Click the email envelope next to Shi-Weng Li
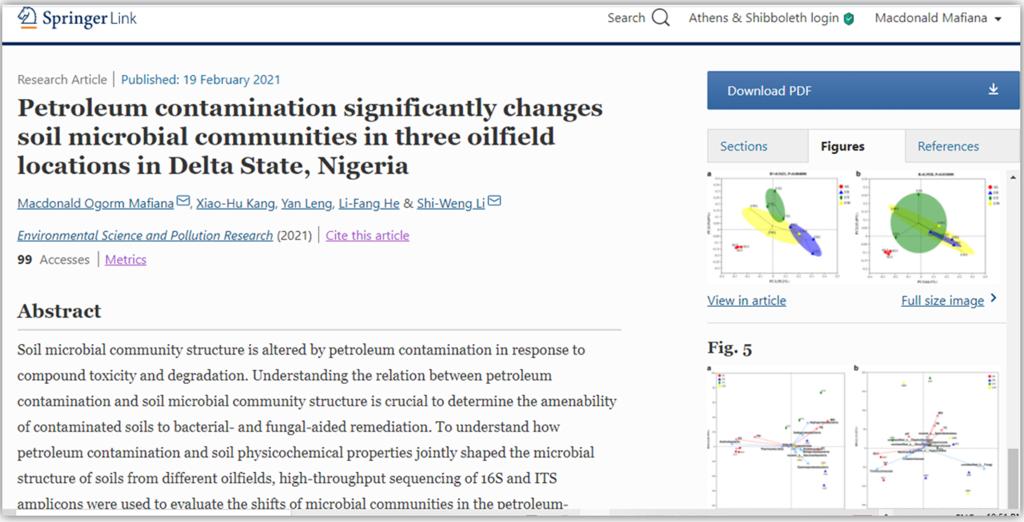The height and width of the screenshot is (522, 1024). [x=494, y=203]
